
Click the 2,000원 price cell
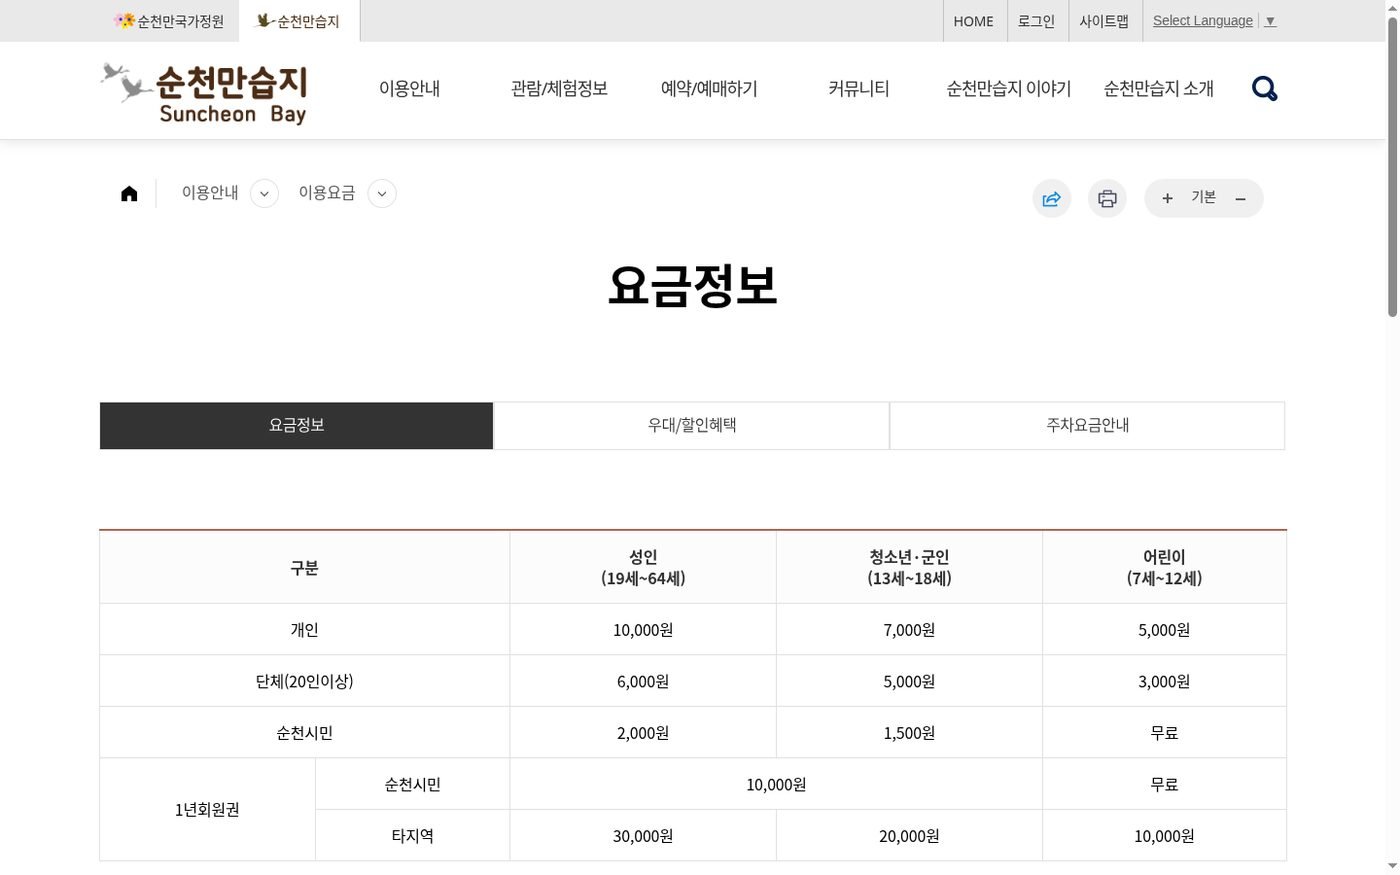pyautogui.click(x=643, y=733)
